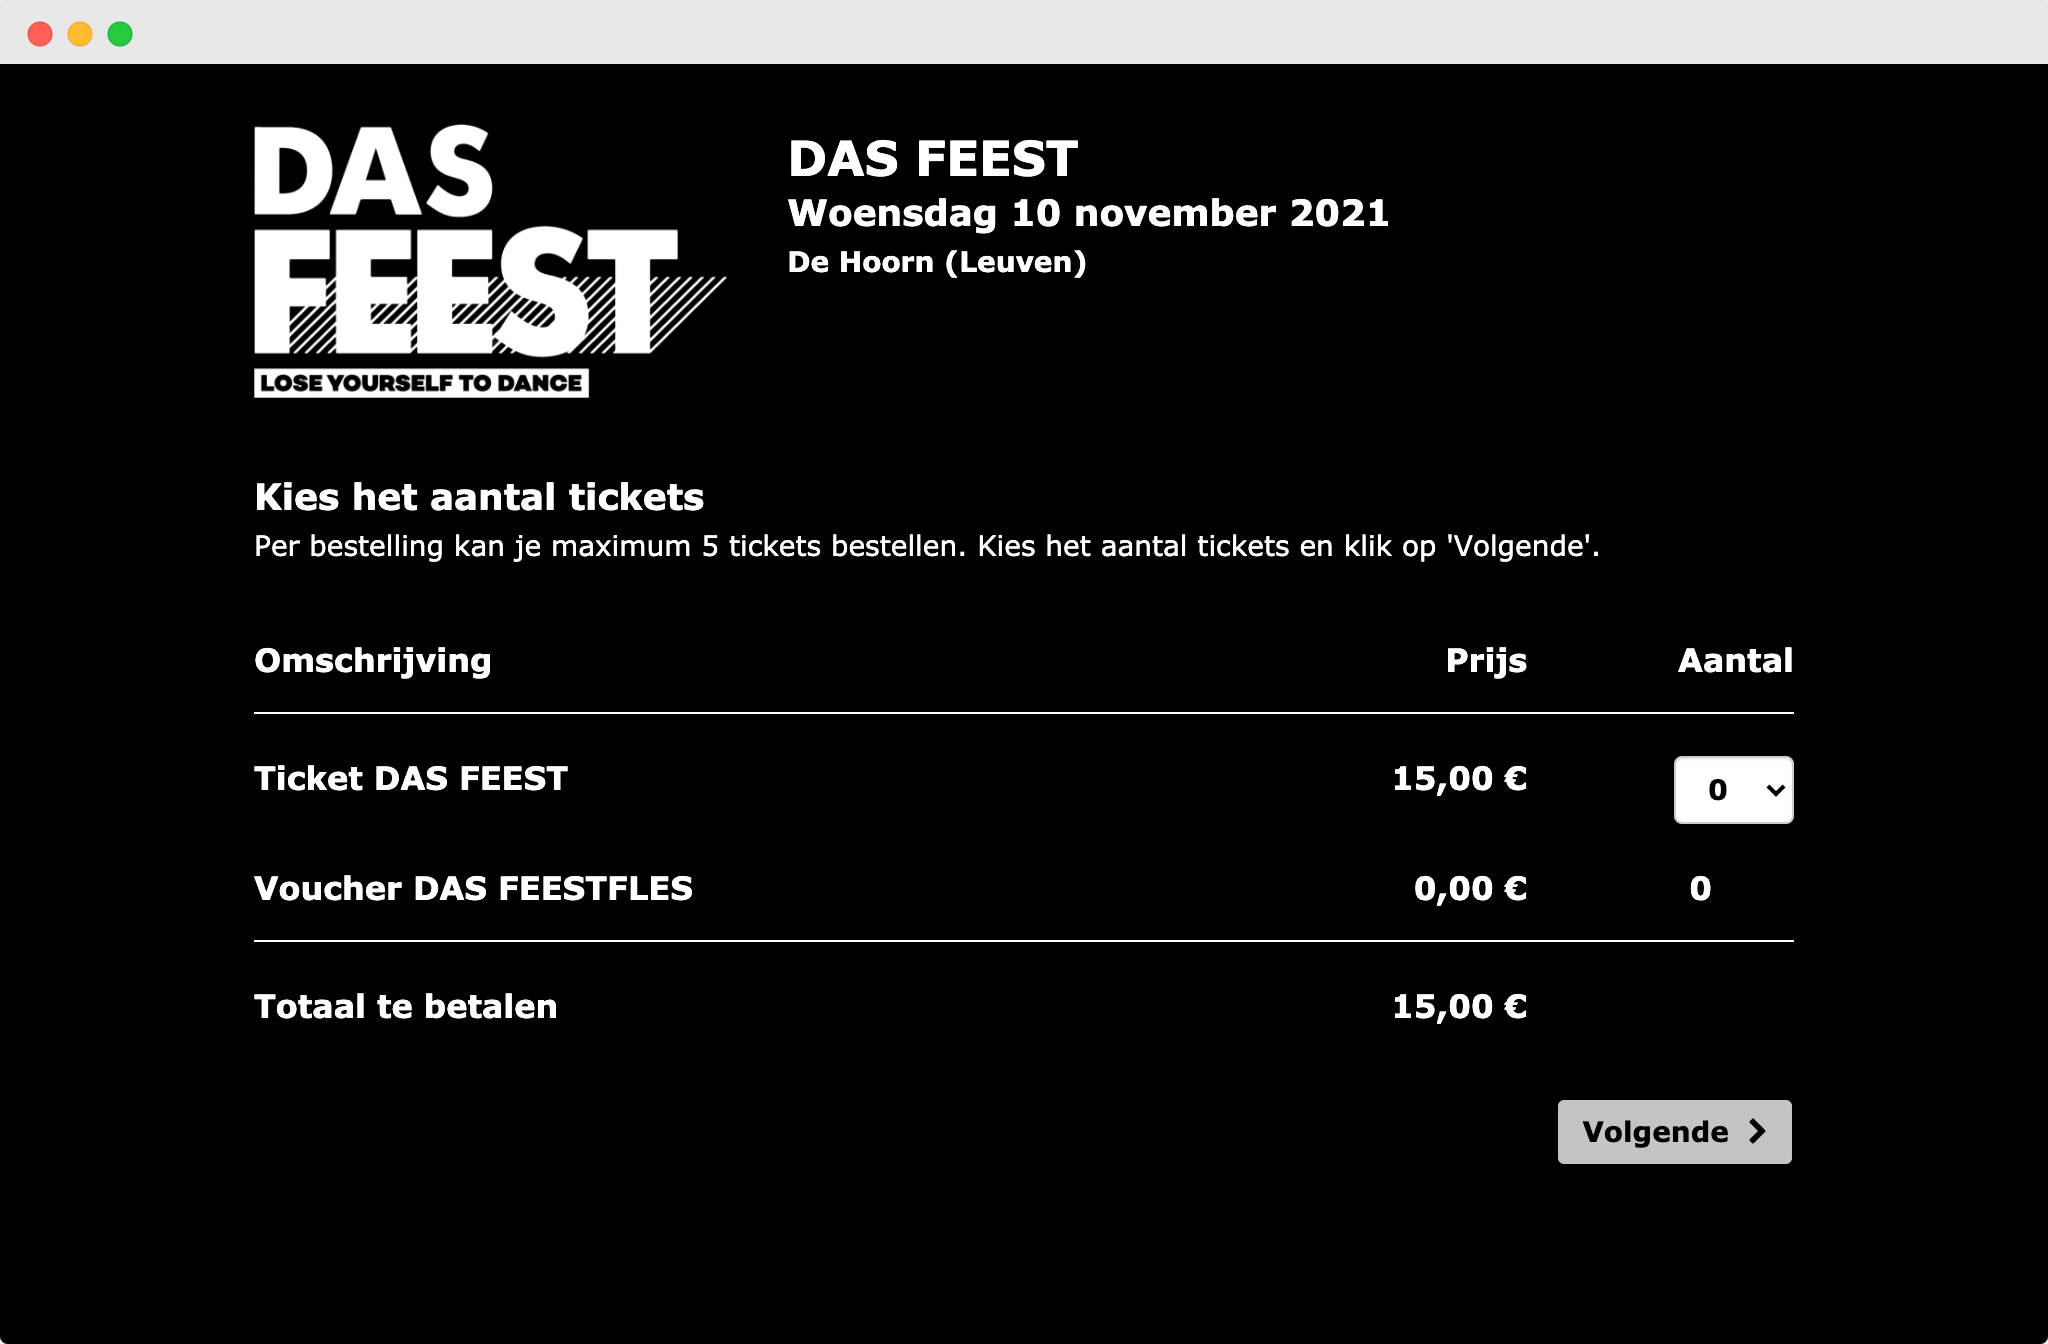The height and width of the screenshot is (1344, 2048).
Task: Click the chevron arrow on Volgende
Action: tap(1757, 1132)
